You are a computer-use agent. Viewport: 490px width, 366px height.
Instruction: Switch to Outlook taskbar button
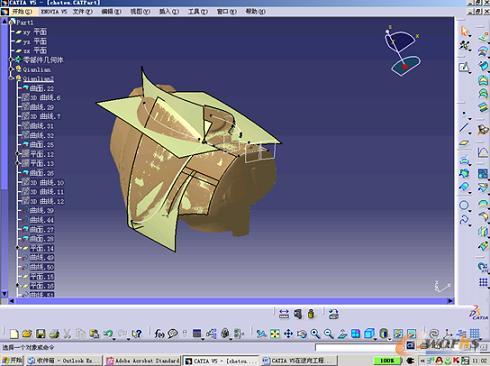(64, 360)
